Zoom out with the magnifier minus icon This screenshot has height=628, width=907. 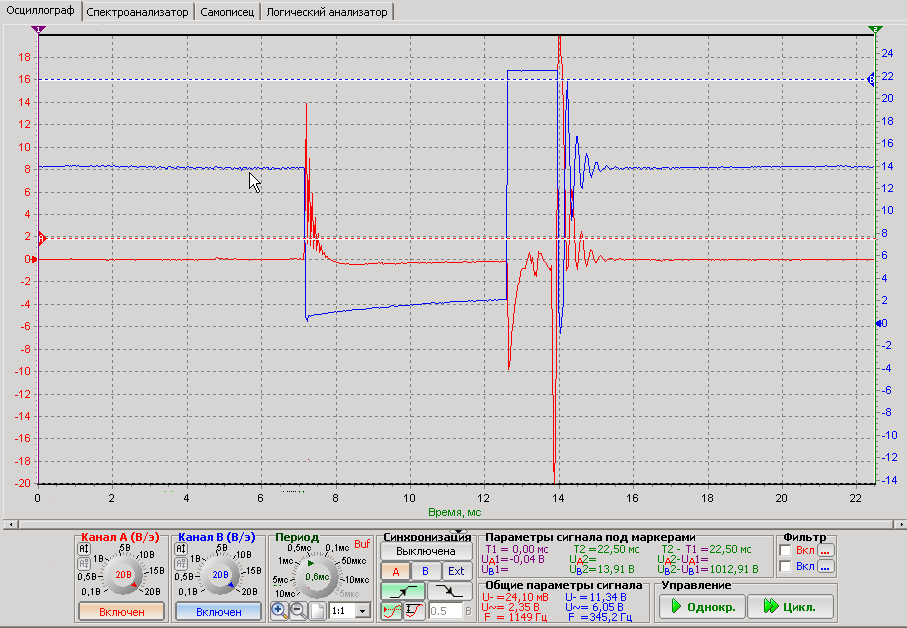coord(298,610)
